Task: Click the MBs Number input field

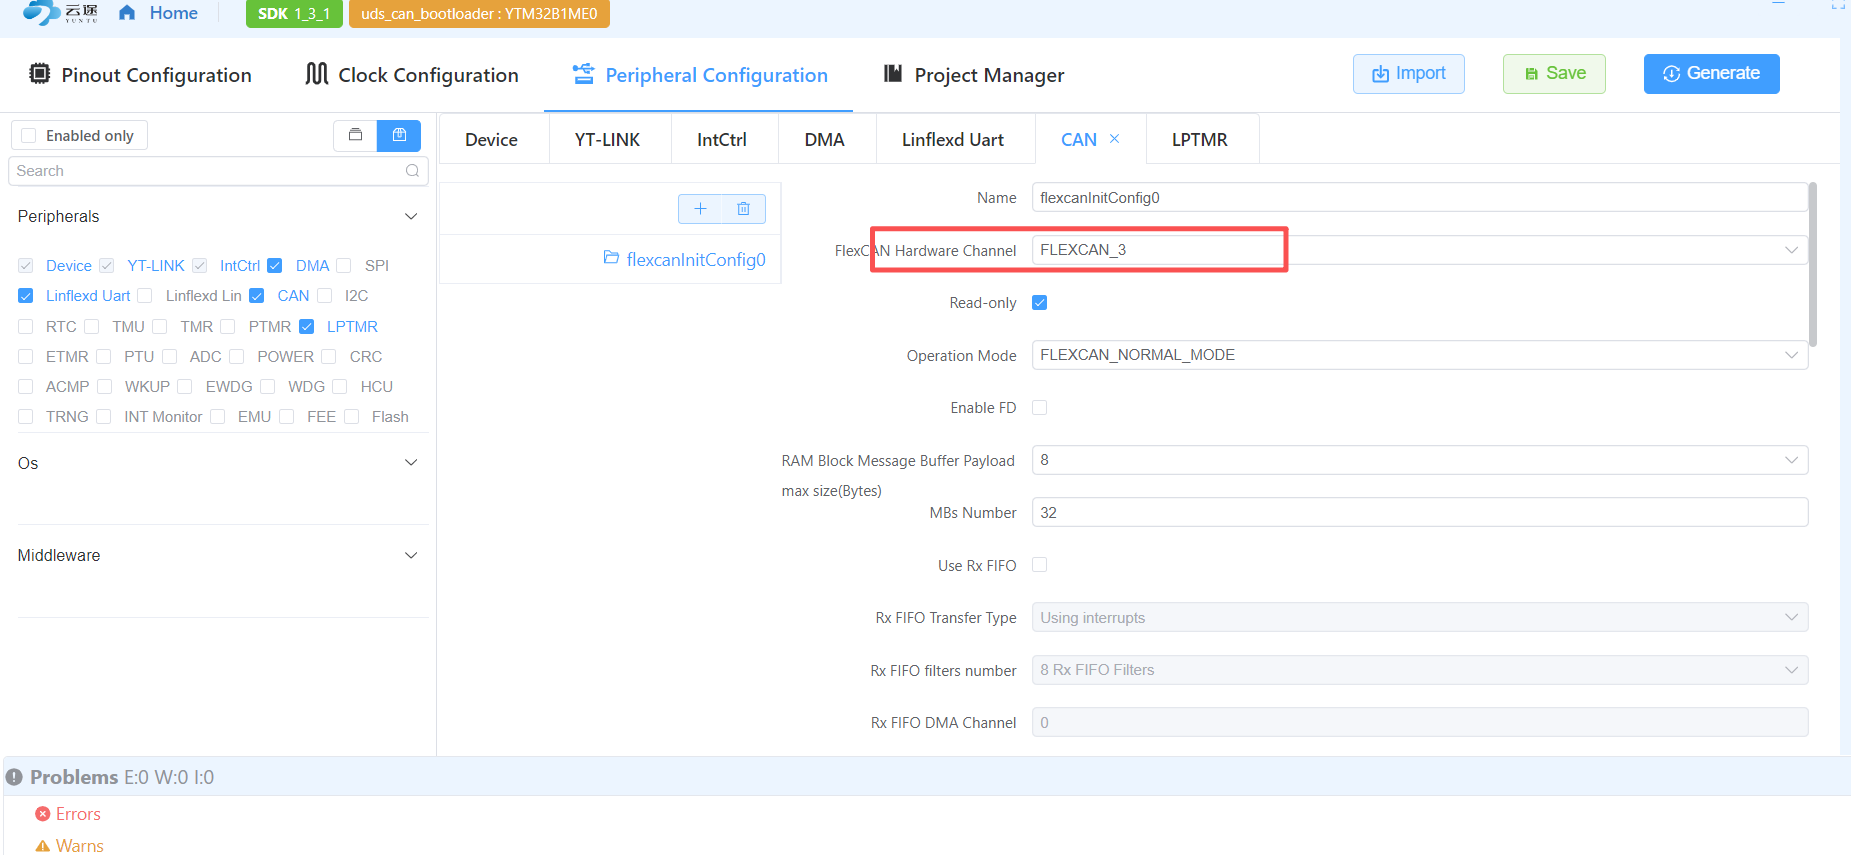Action: point(1418,513)
